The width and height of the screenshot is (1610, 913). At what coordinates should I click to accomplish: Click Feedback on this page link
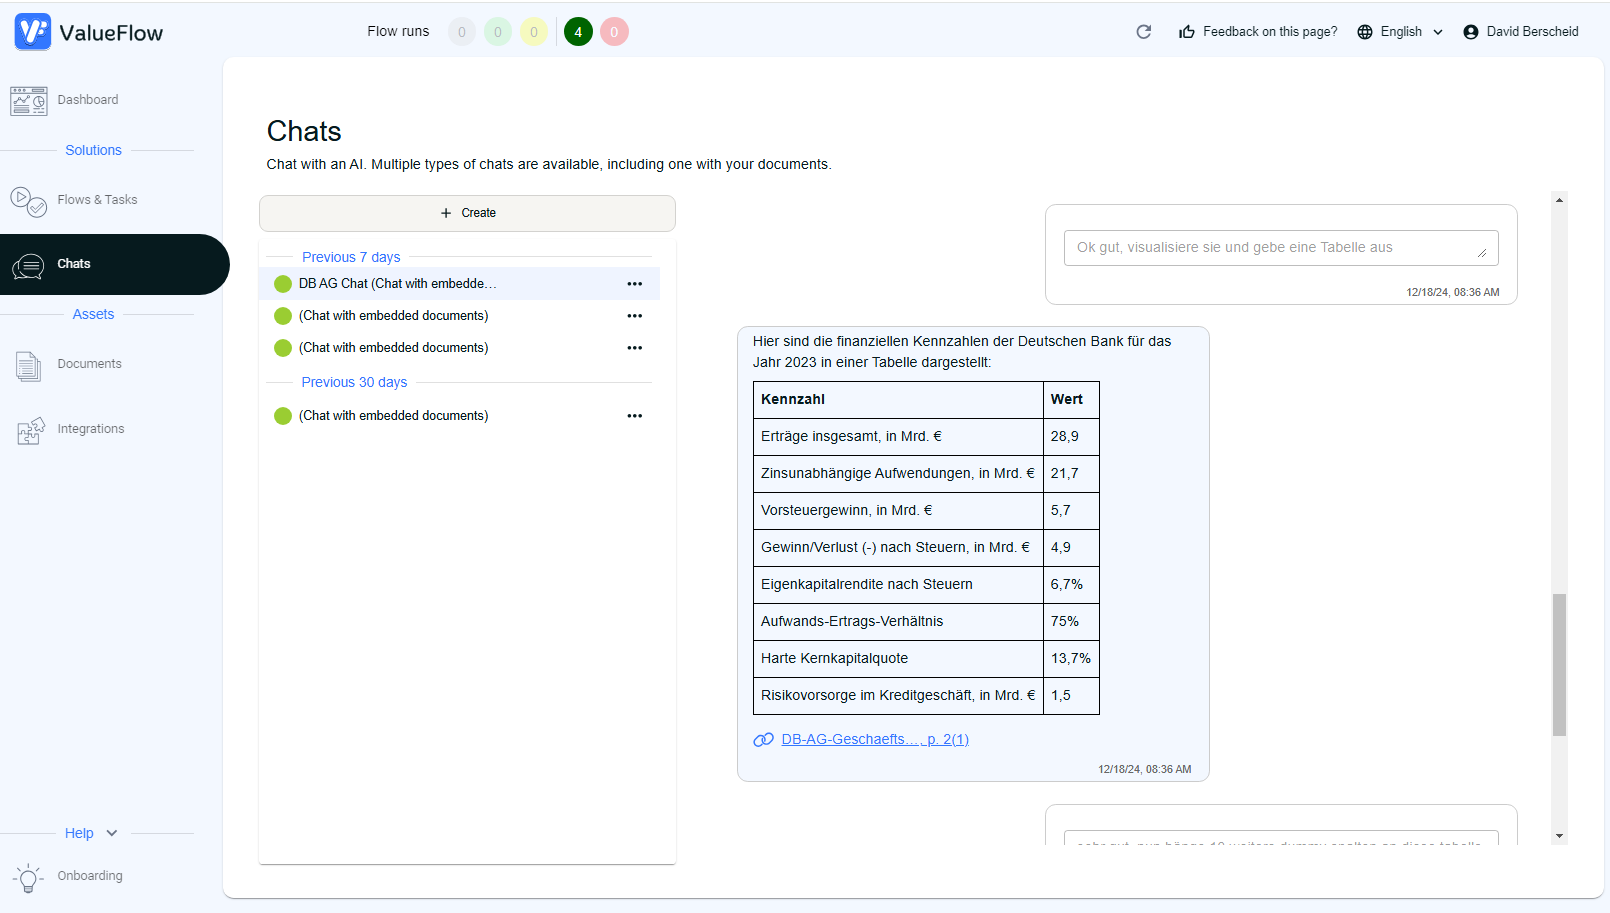(x=1270, y=32)
